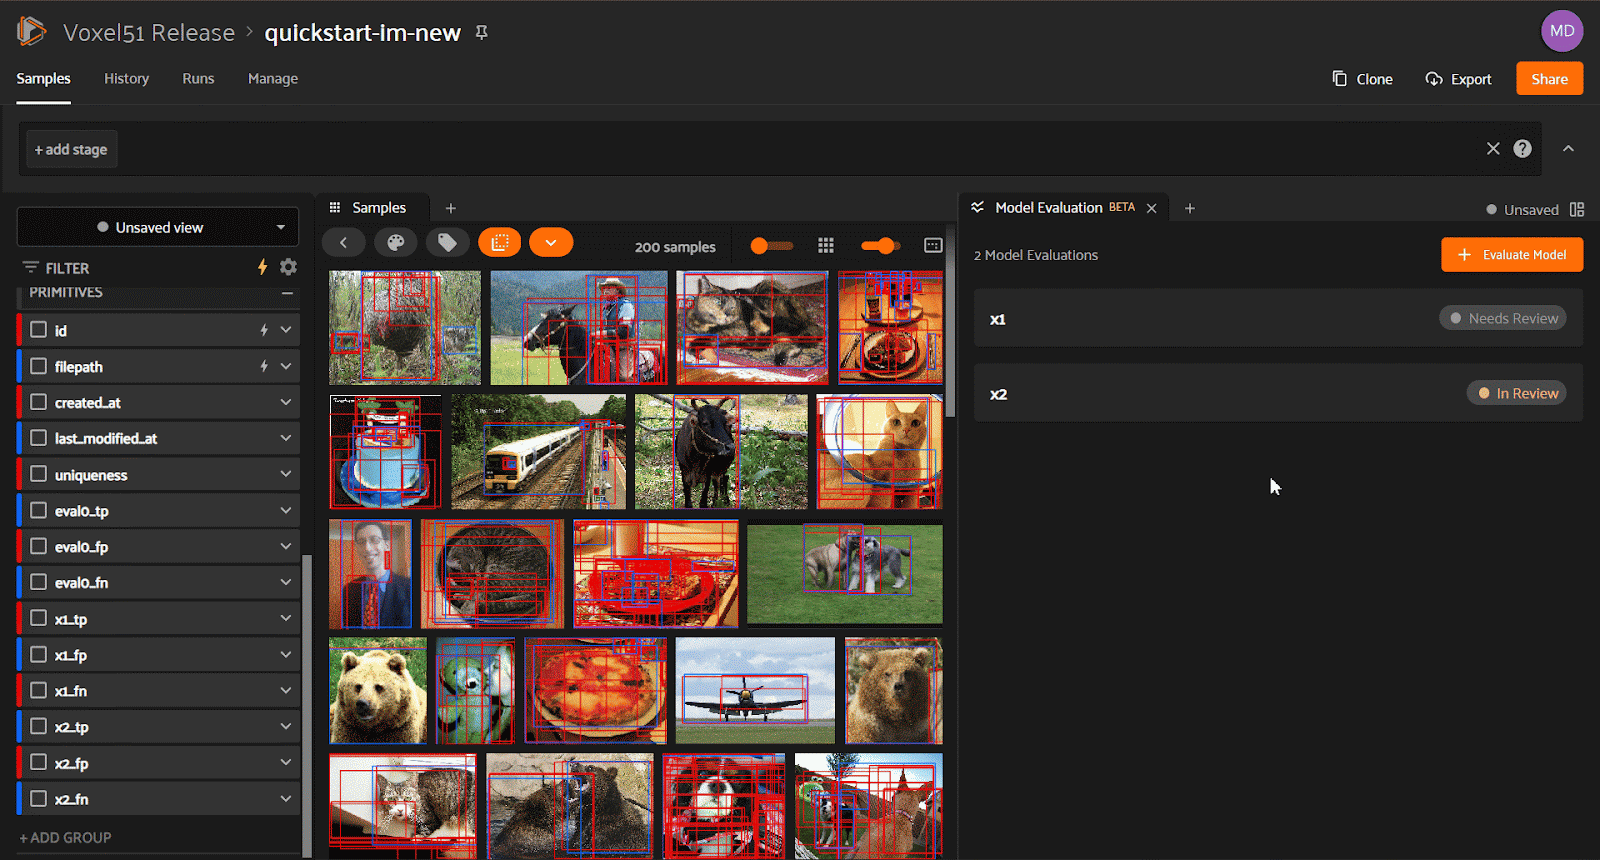1600x860 pixels.
Task: Open the History tab
Action: 126,79
